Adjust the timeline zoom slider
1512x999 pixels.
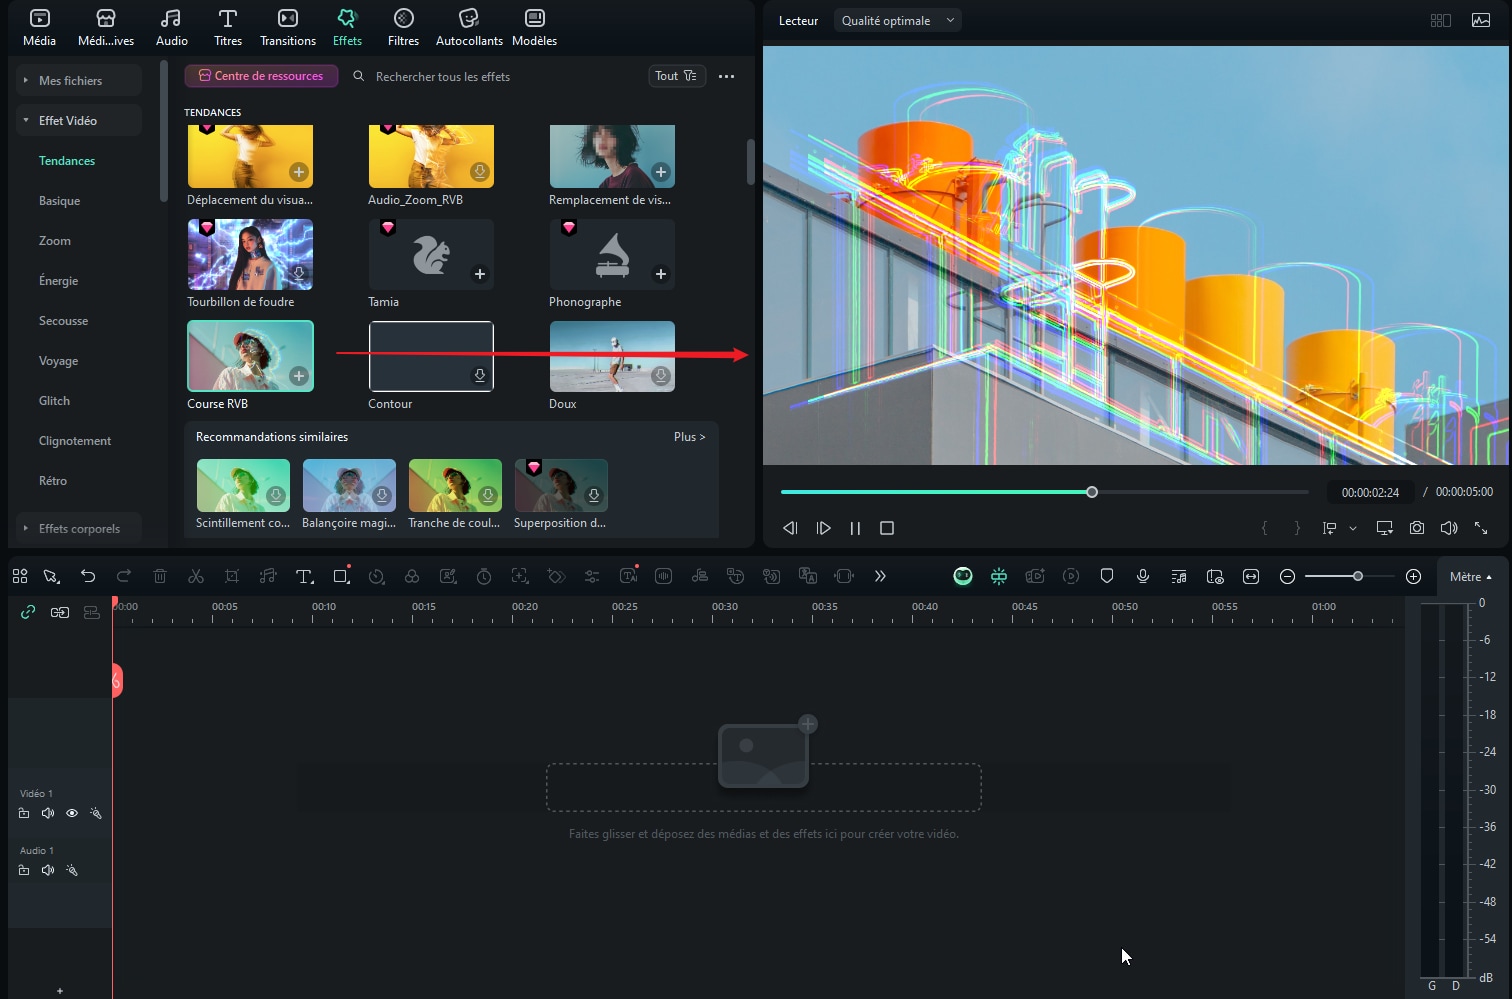(1349, 576)
